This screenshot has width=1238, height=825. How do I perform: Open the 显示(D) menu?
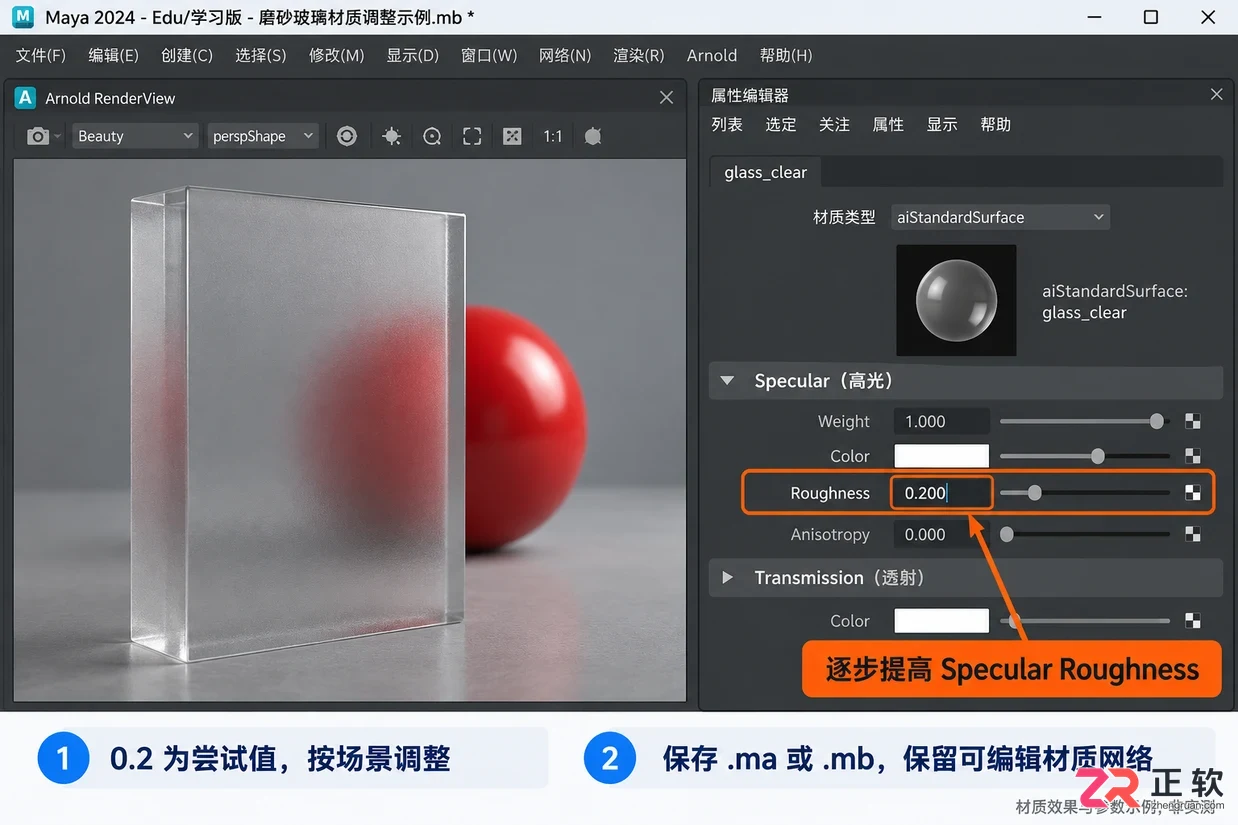tap(413, 55)
